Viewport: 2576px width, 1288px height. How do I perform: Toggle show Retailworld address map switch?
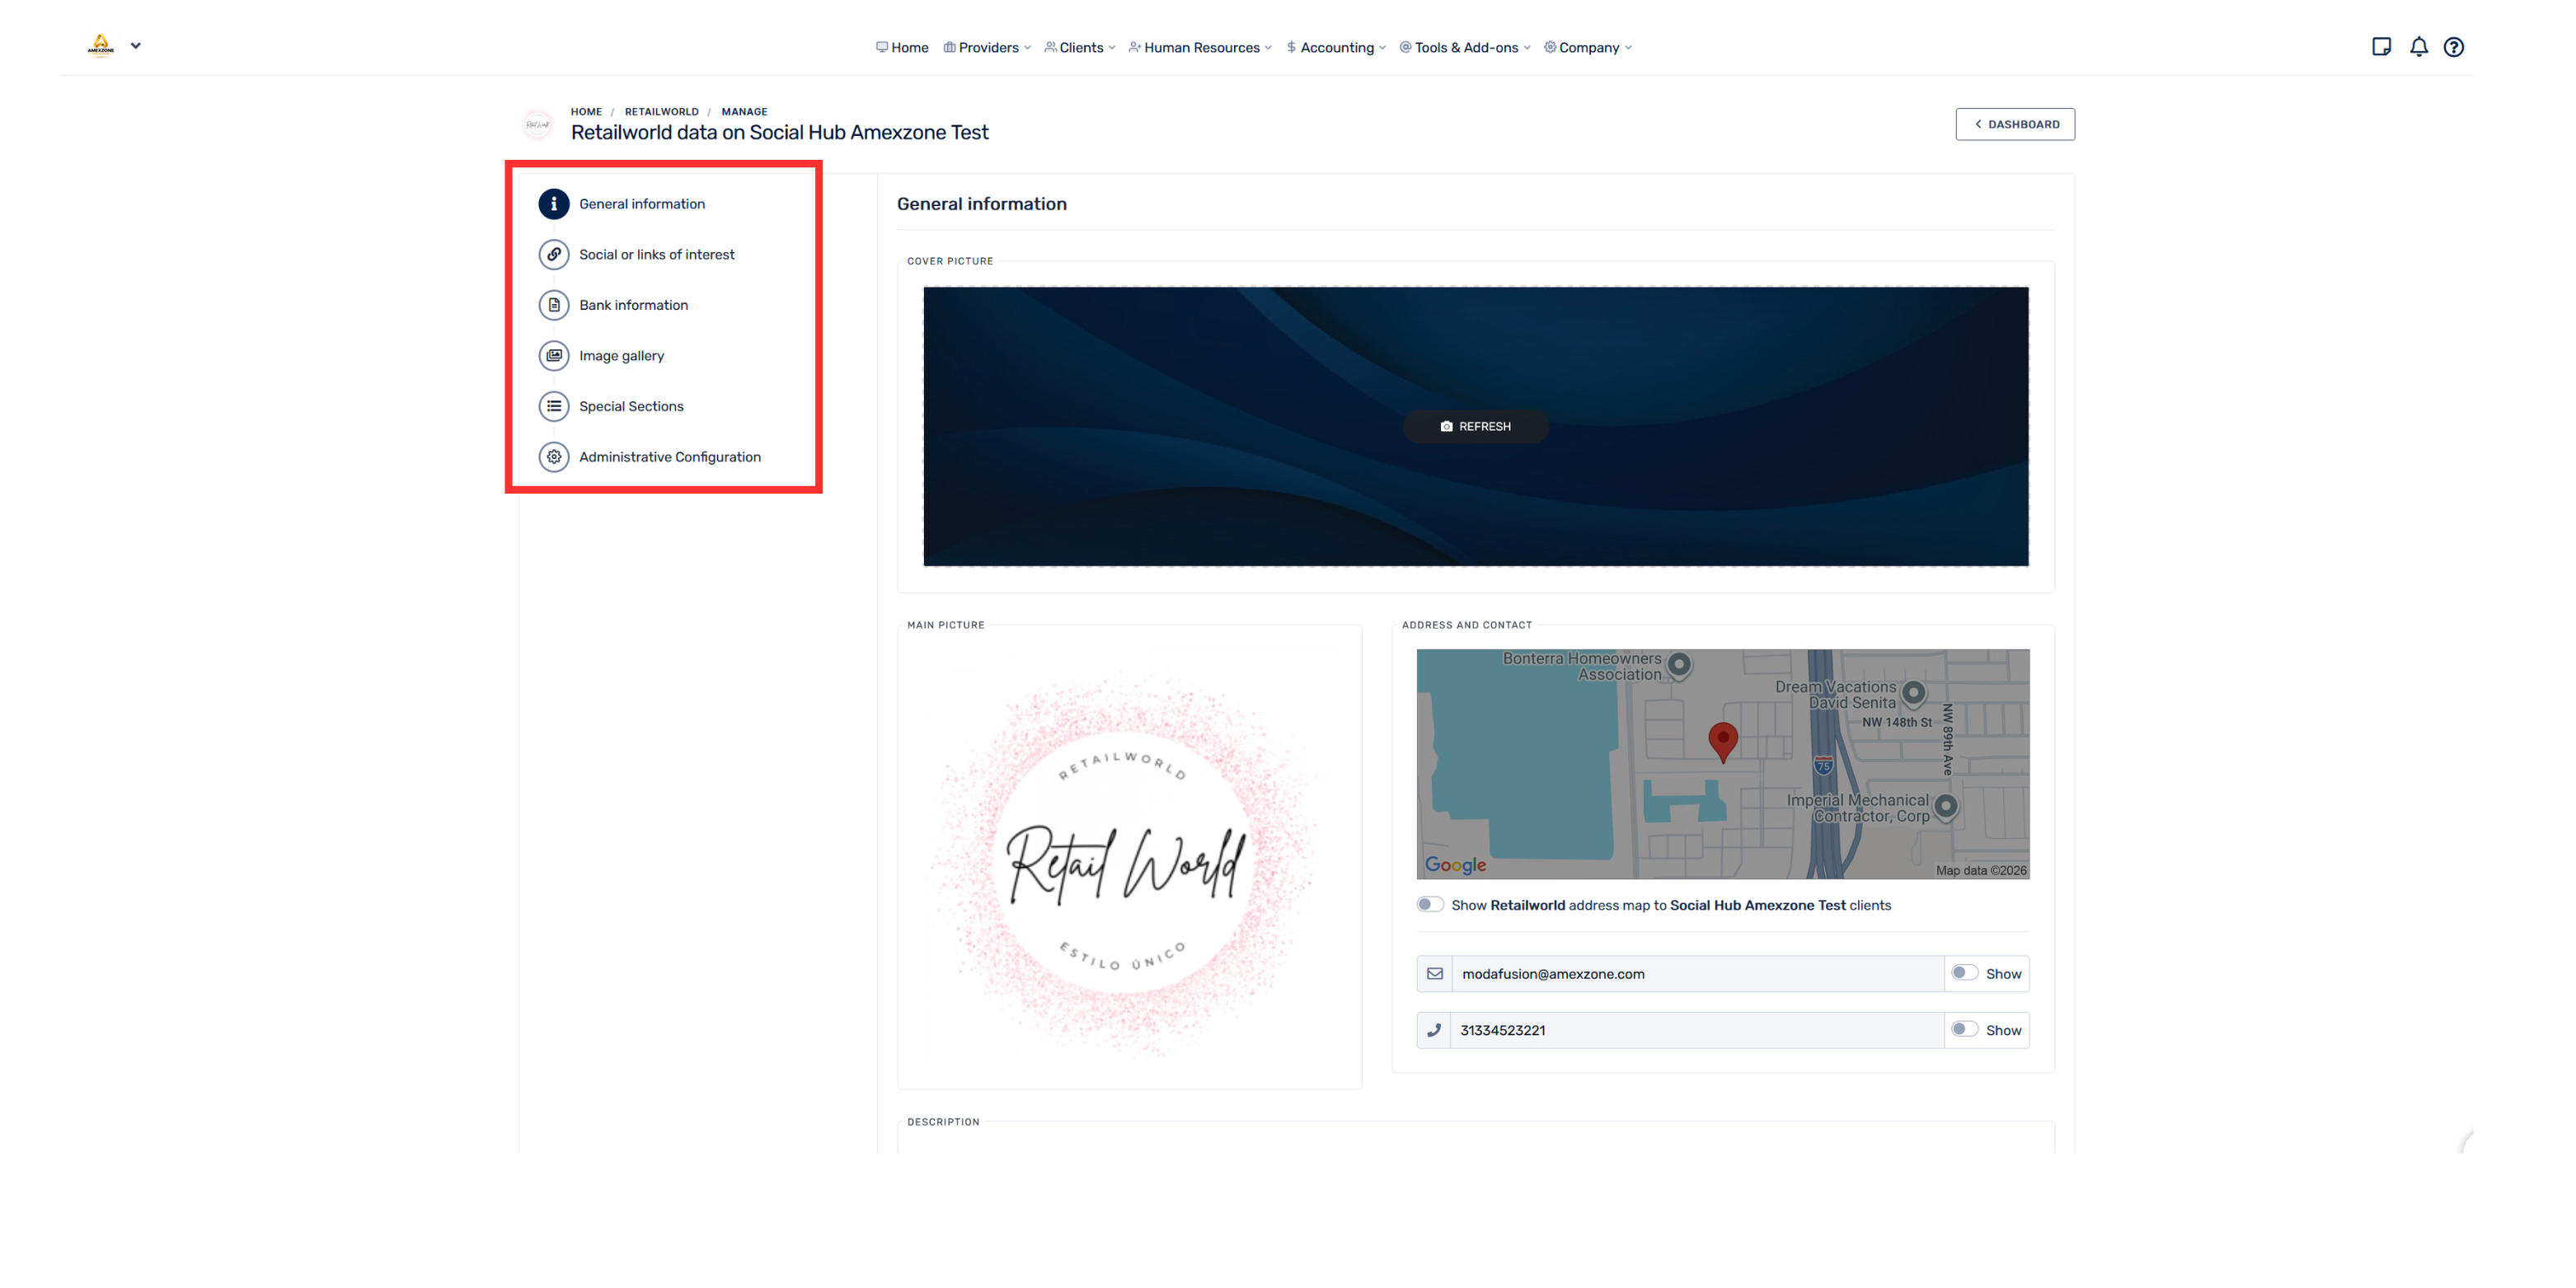click(x=1430, y=904)
